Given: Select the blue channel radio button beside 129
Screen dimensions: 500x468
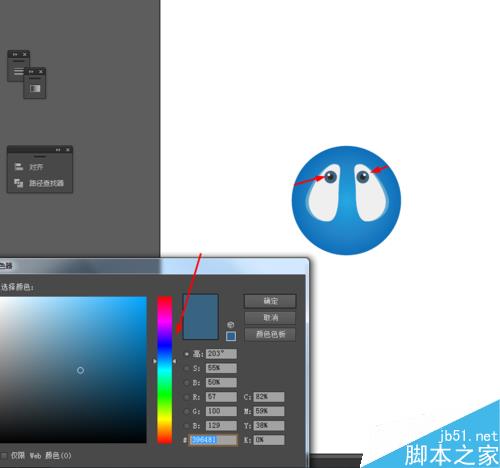Looking at the screenshot, I should point(187,426).
